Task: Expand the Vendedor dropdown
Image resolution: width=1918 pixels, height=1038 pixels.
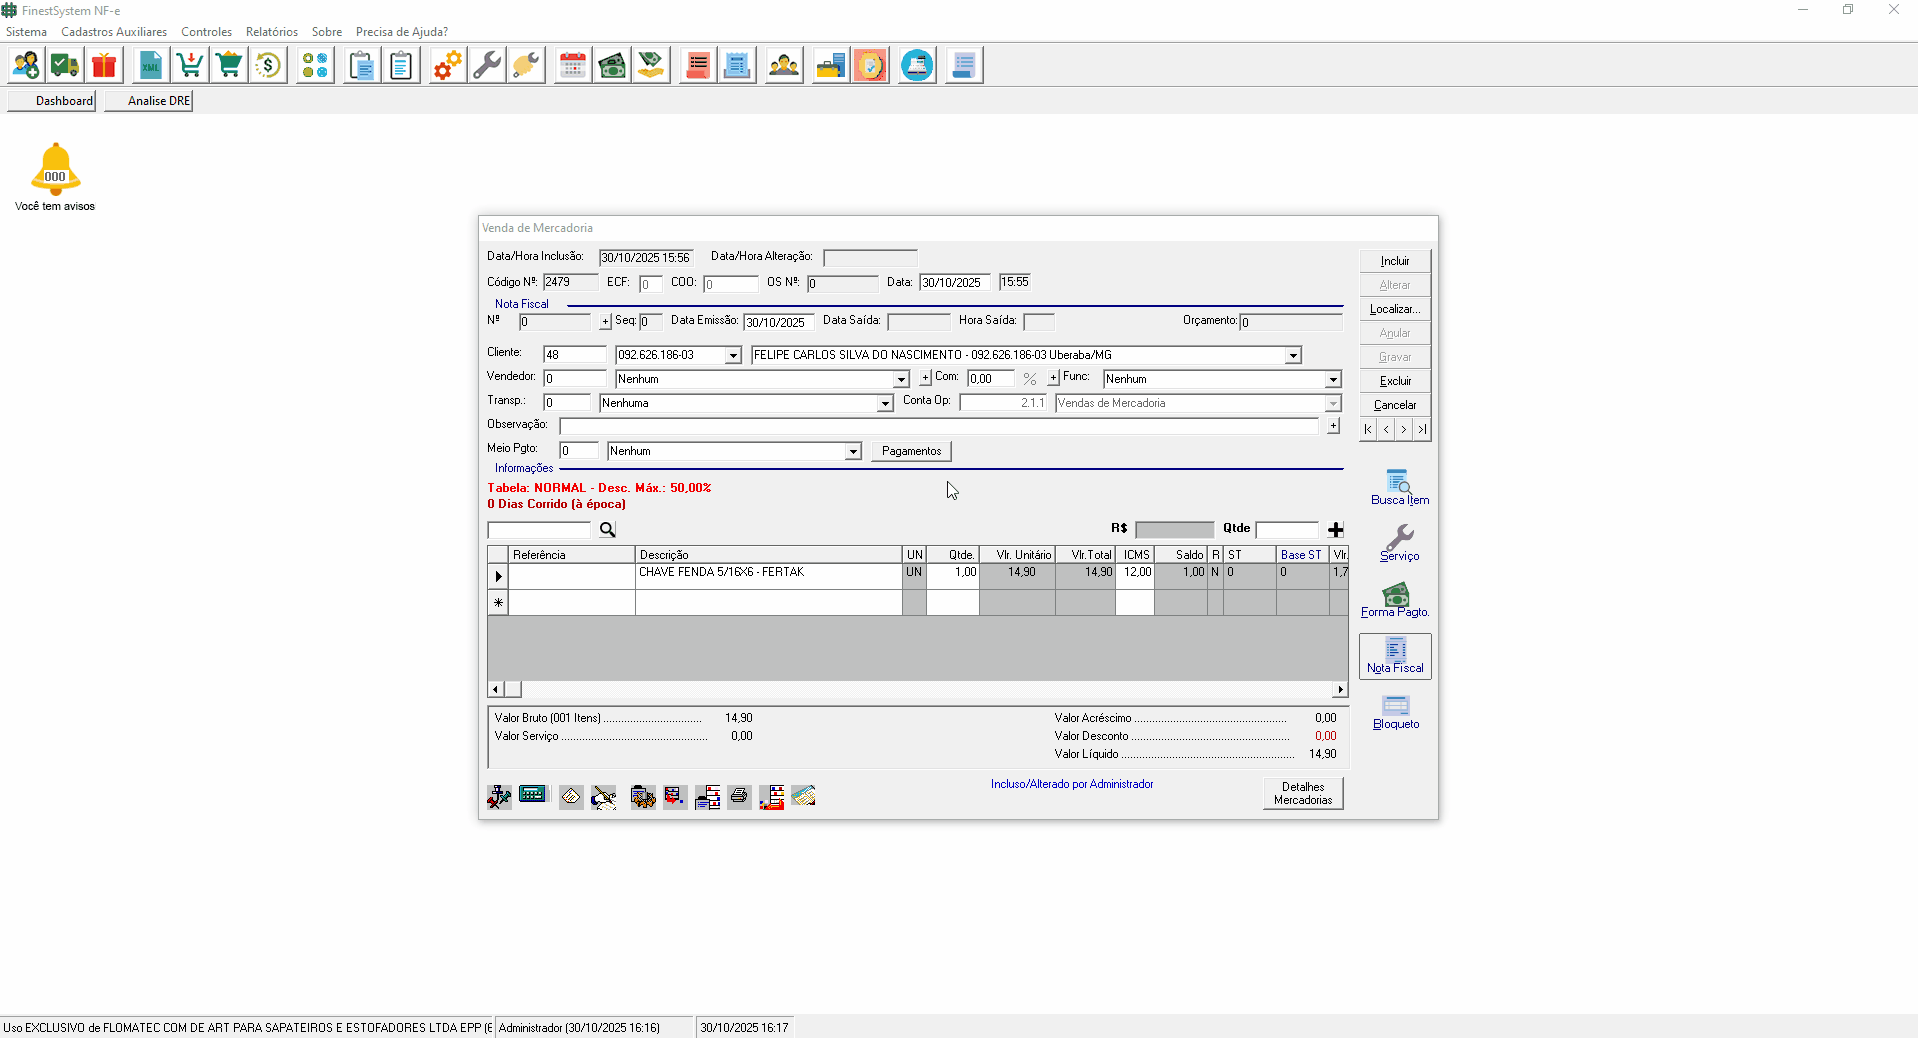Action: (x=901, y=380)
